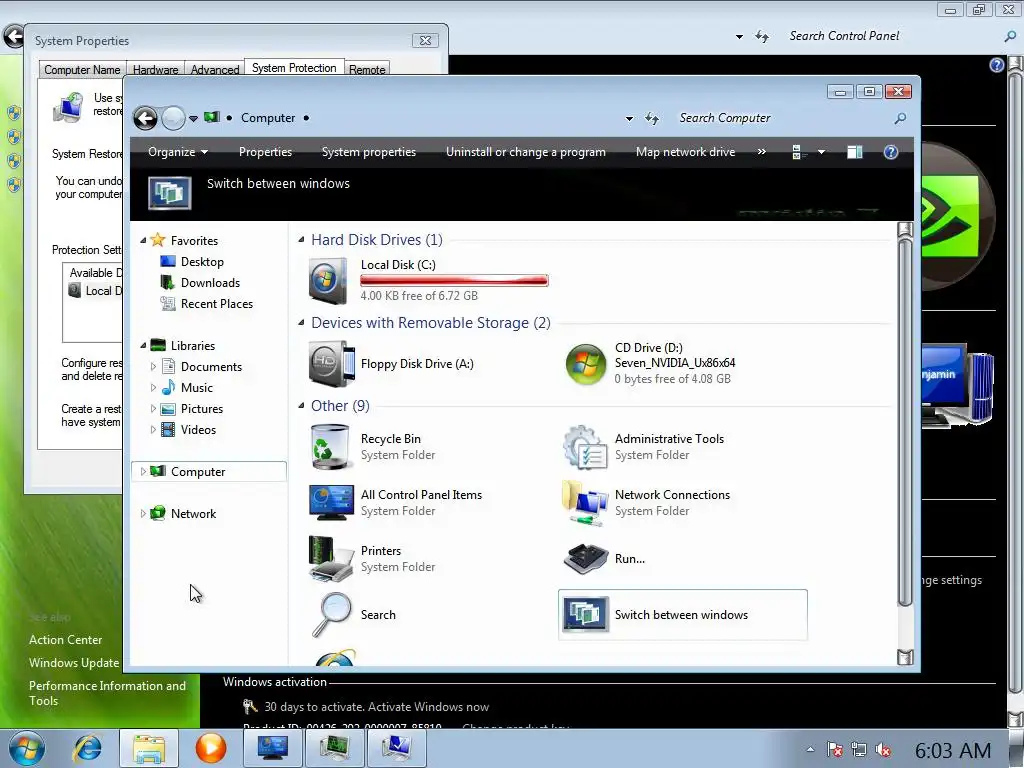Open All Control Panel Items icon

(x=331, y=502)
